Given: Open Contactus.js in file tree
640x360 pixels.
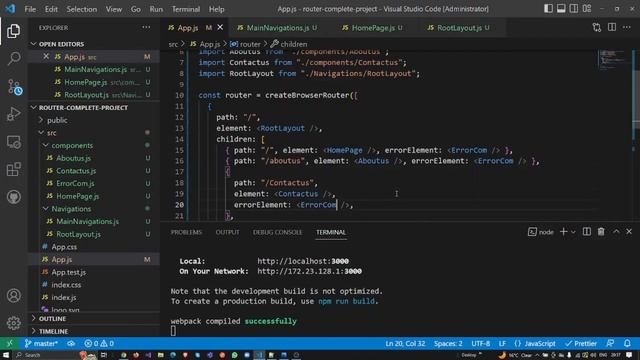Looking at the screenshot, I should click(x=94, y=171).
